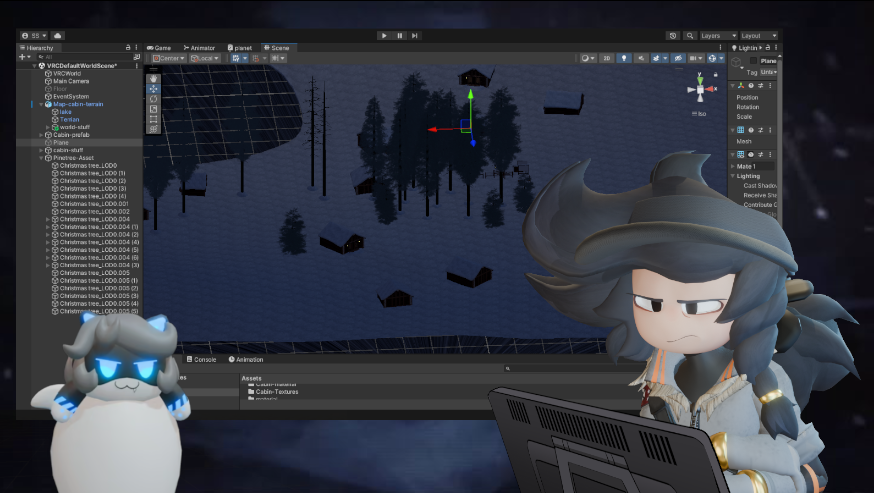The height and width of the screenshot is (493, 874).
Task: Select the Scene tab
Action: pos(277,48)
